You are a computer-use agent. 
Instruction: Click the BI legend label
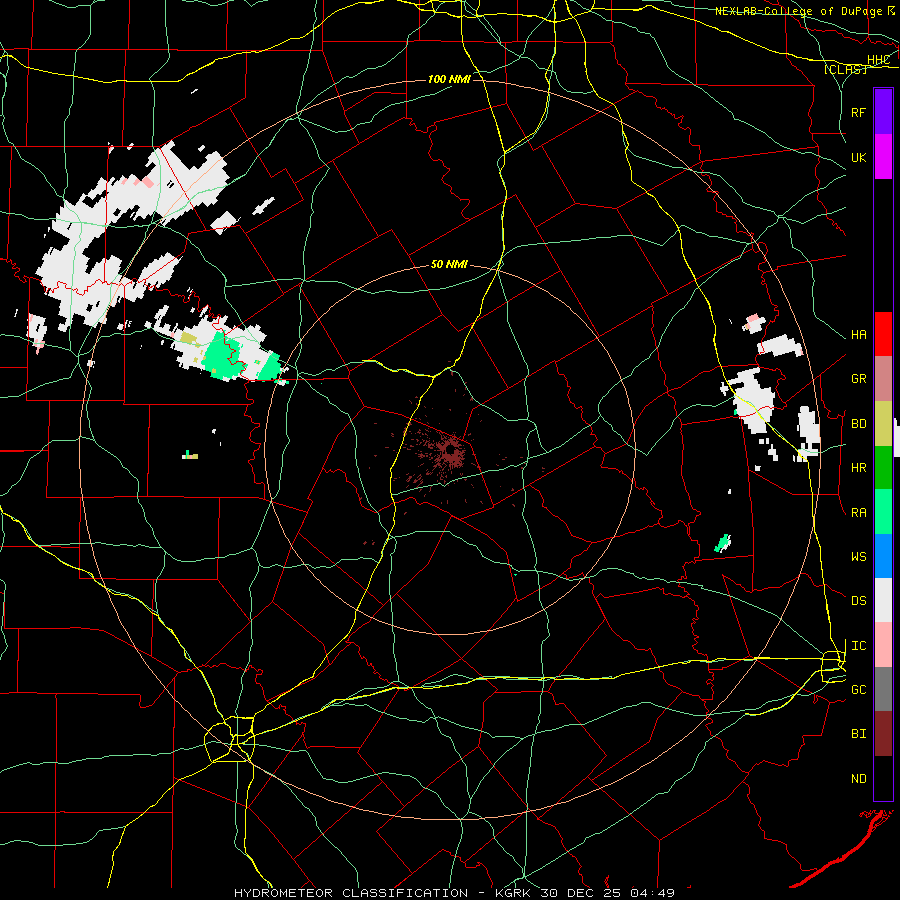pos(858,734)
